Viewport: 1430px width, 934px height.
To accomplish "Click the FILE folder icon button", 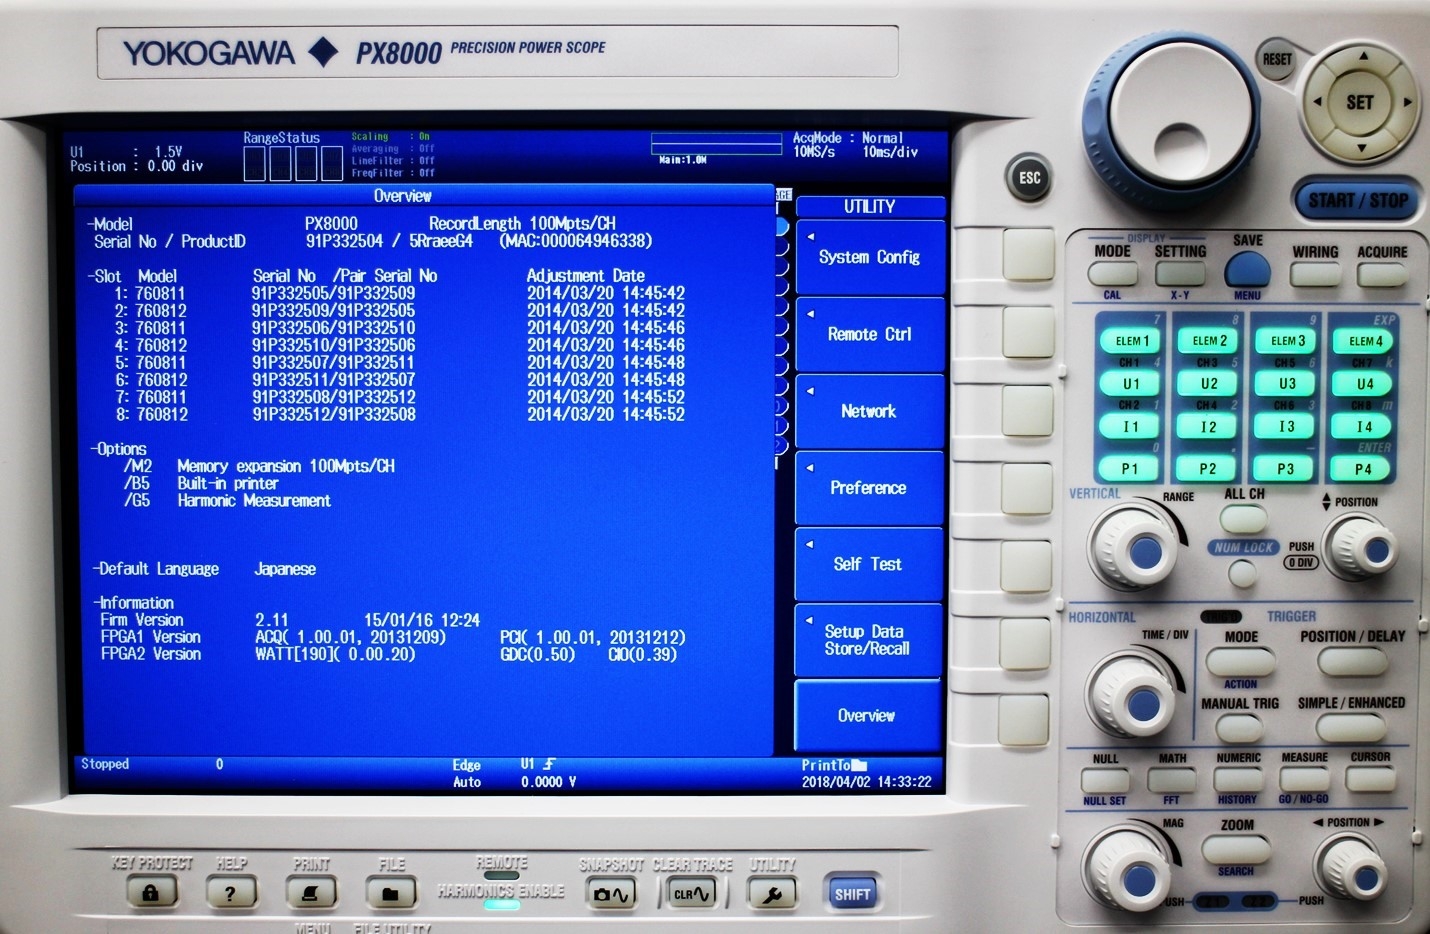I will [x=391, y=892].
